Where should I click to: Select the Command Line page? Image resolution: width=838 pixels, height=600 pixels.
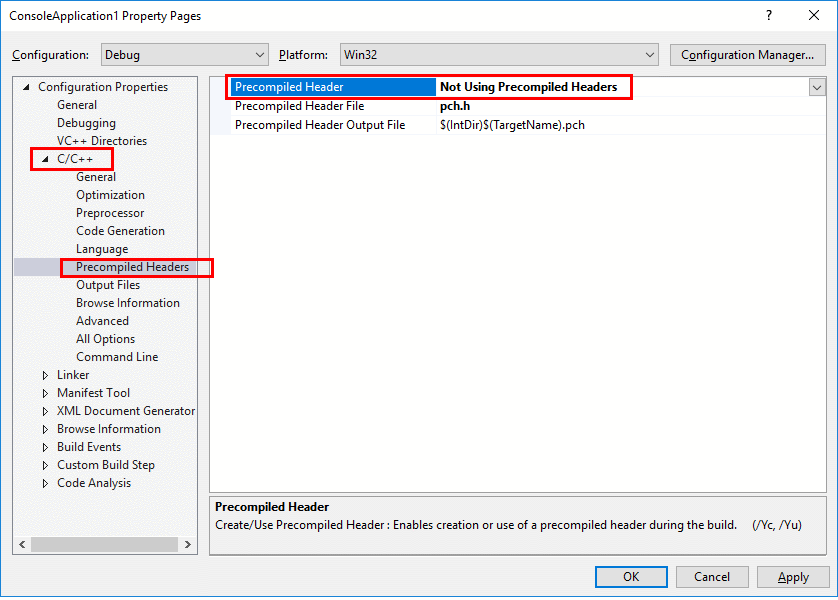coord(117,356)
